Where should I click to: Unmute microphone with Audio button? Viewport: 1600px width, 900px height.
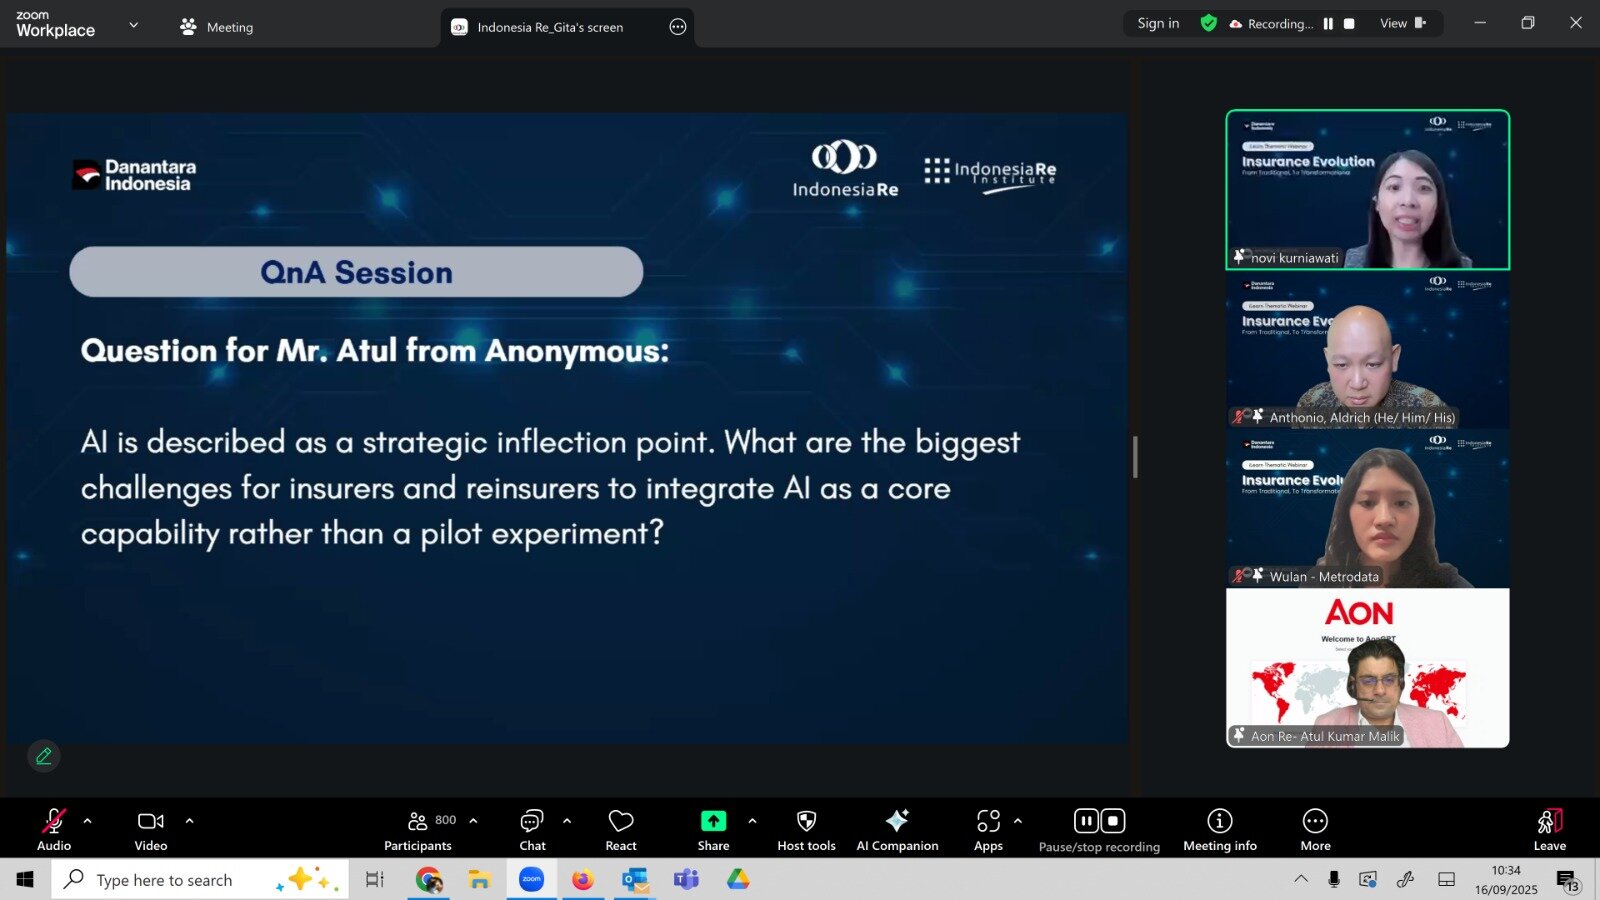(x=54, y=829)
